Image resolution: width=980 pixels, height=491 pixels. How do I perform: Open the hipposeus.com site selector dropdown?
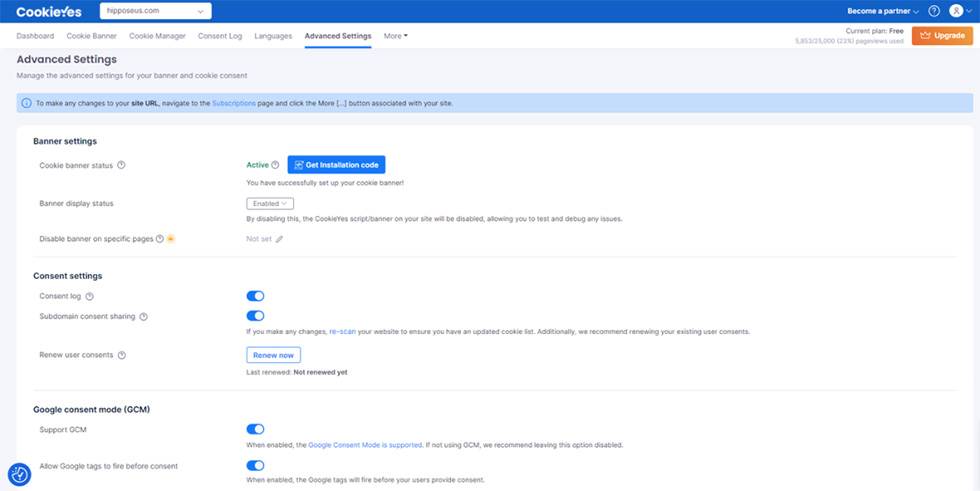[155, 11]
